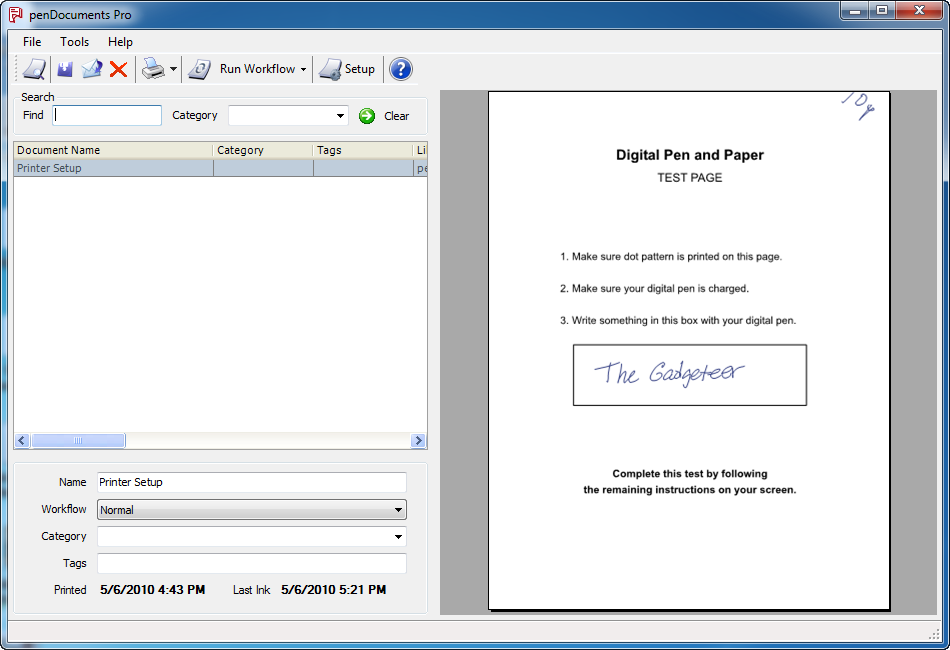Open the Category dropdown in document details

coord(399,536)
